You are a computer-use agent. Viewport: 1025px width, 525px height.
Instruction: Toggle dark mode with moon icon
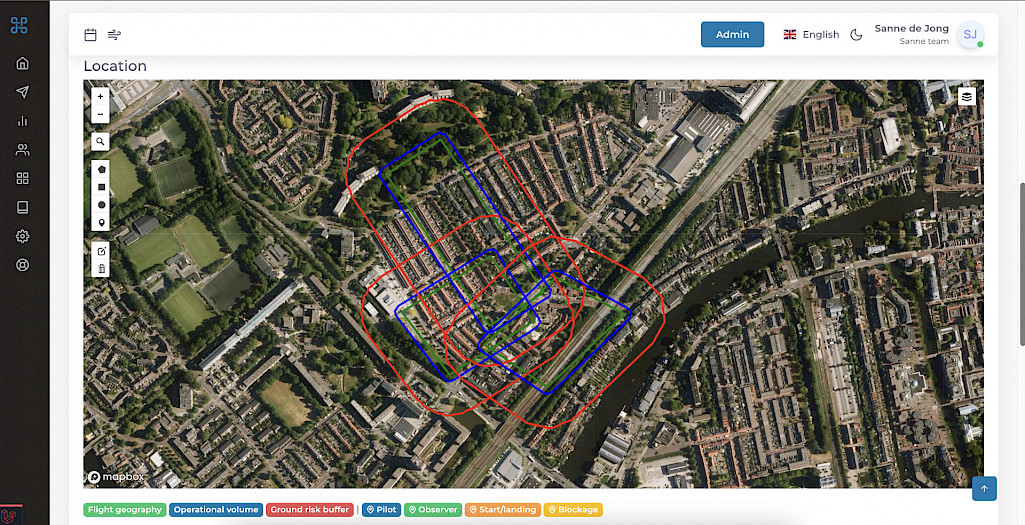click(x=856, y=35)
